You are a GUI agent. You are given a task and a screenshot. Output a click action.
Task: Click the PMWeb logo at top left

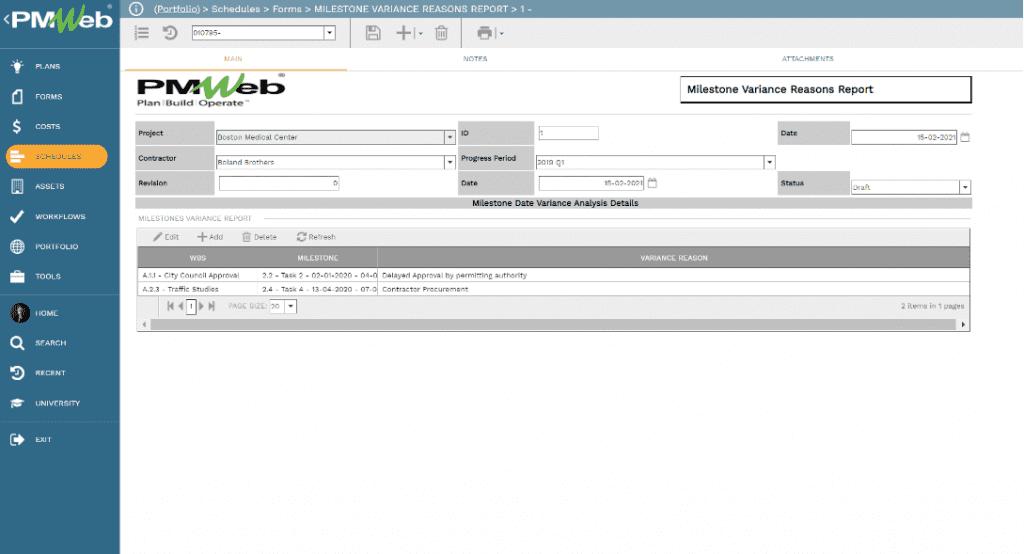[61, 20]
